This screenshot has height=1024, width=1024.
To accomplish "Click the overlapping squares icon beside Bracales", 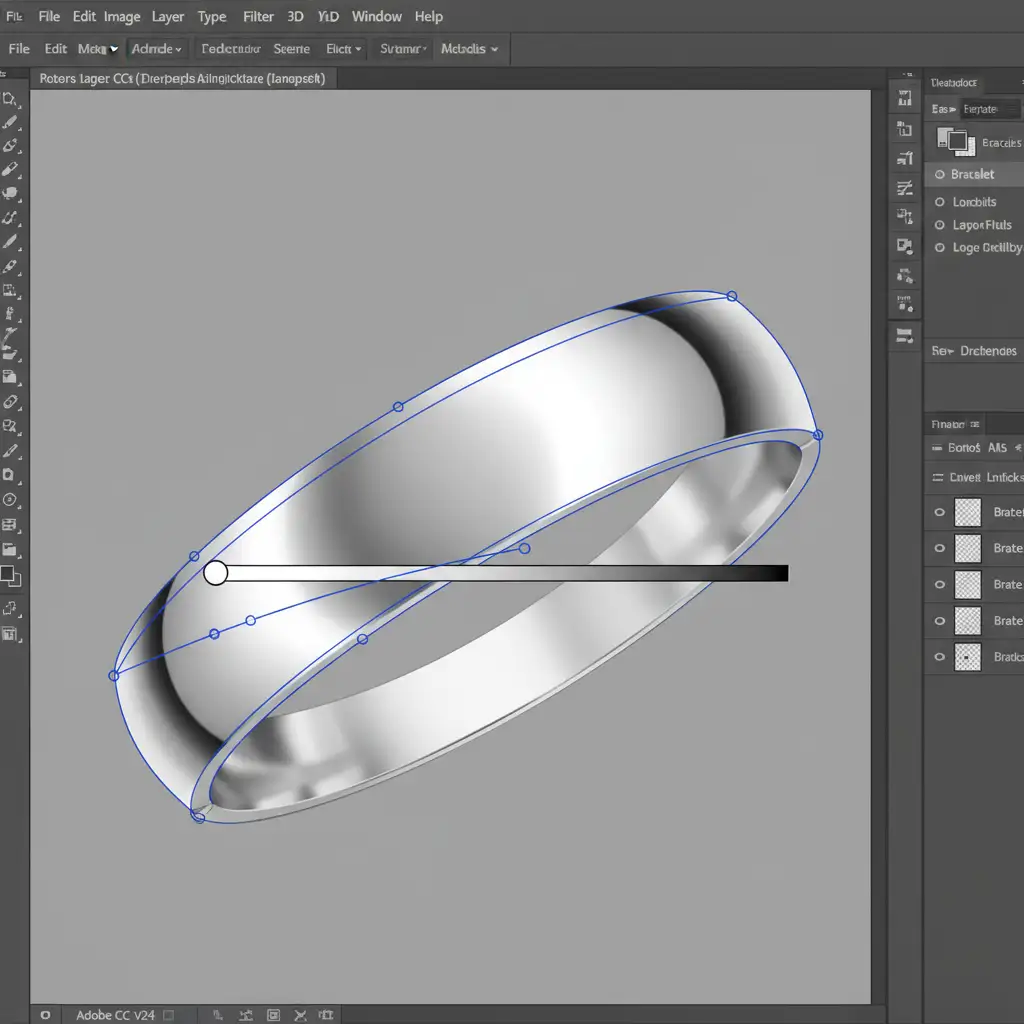I will coord(955,142).
